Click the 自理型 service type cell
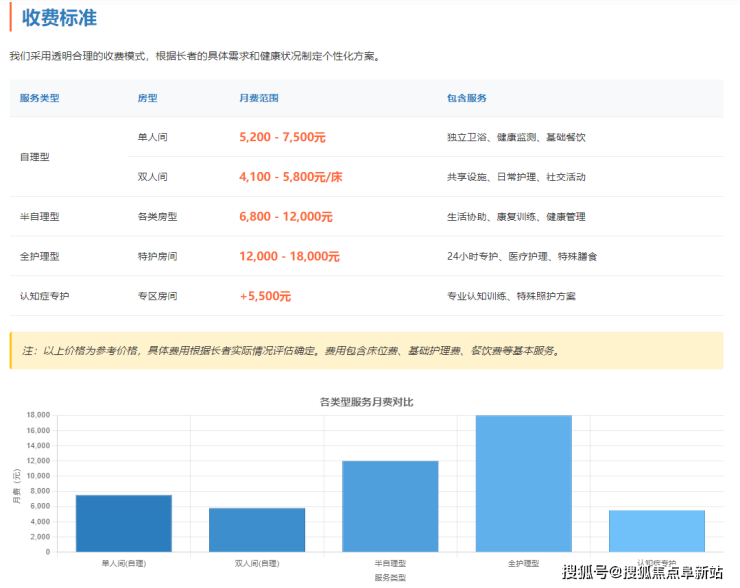The height and width of the screenshot is (588, 740). [x=34, y=157]
